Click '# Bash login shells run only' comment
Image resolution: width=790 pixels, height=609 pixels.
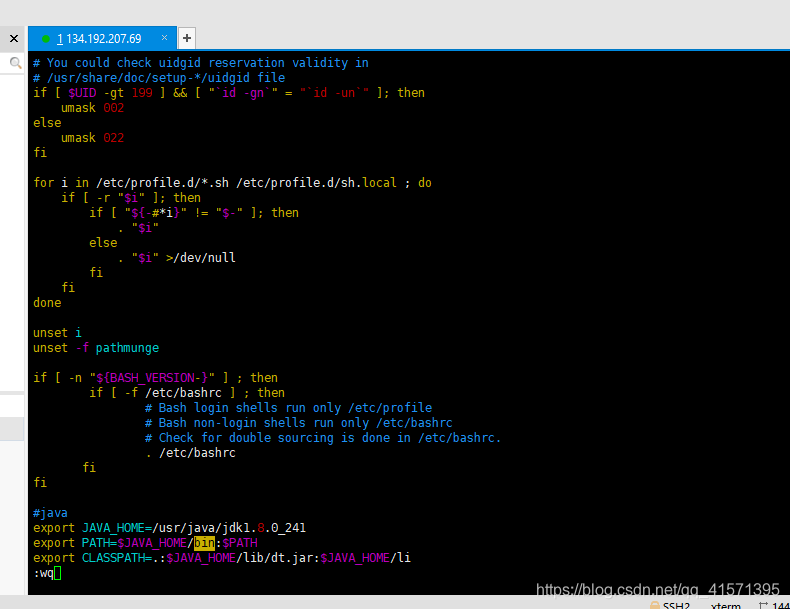coord(288,408)
